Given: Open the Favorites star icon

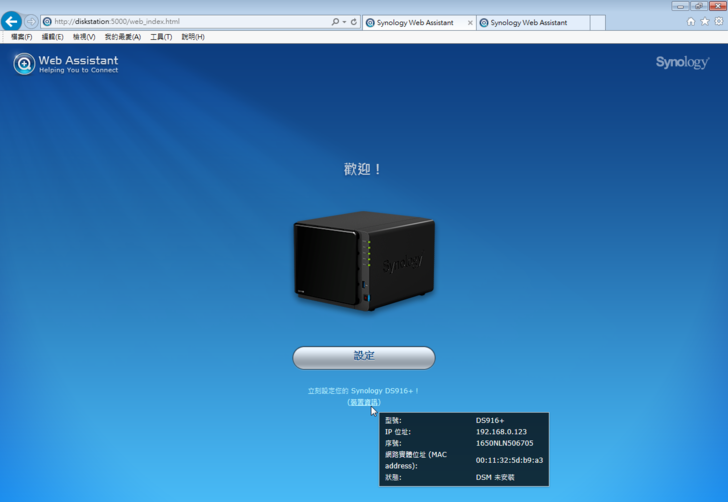Looking at the screenshot, I should coord(705,21).
